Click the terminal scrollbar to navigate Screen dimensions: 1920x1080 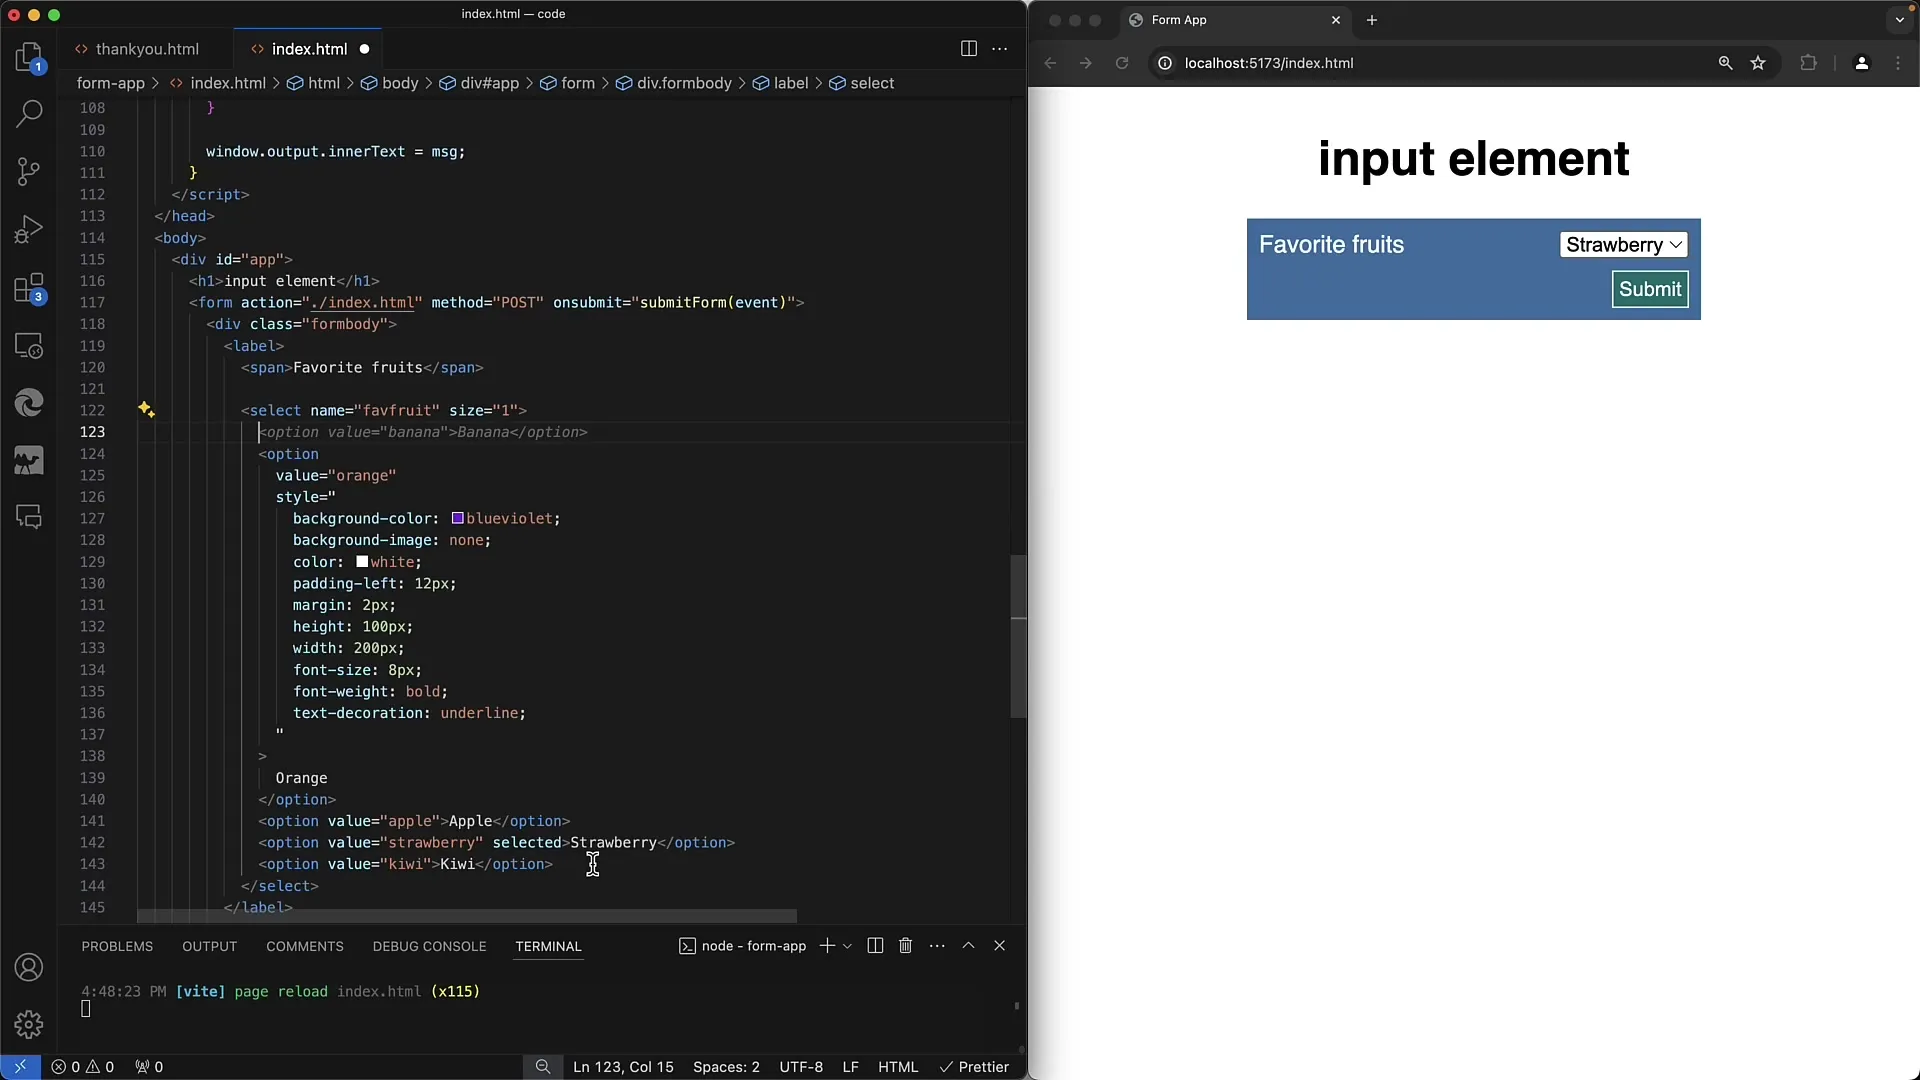(1015, 1005)
